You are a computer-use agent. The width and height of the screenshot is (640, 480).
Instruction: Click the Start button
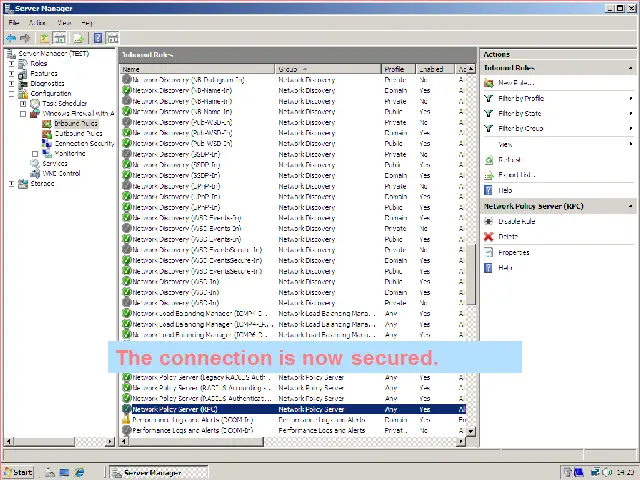(18, 472)
